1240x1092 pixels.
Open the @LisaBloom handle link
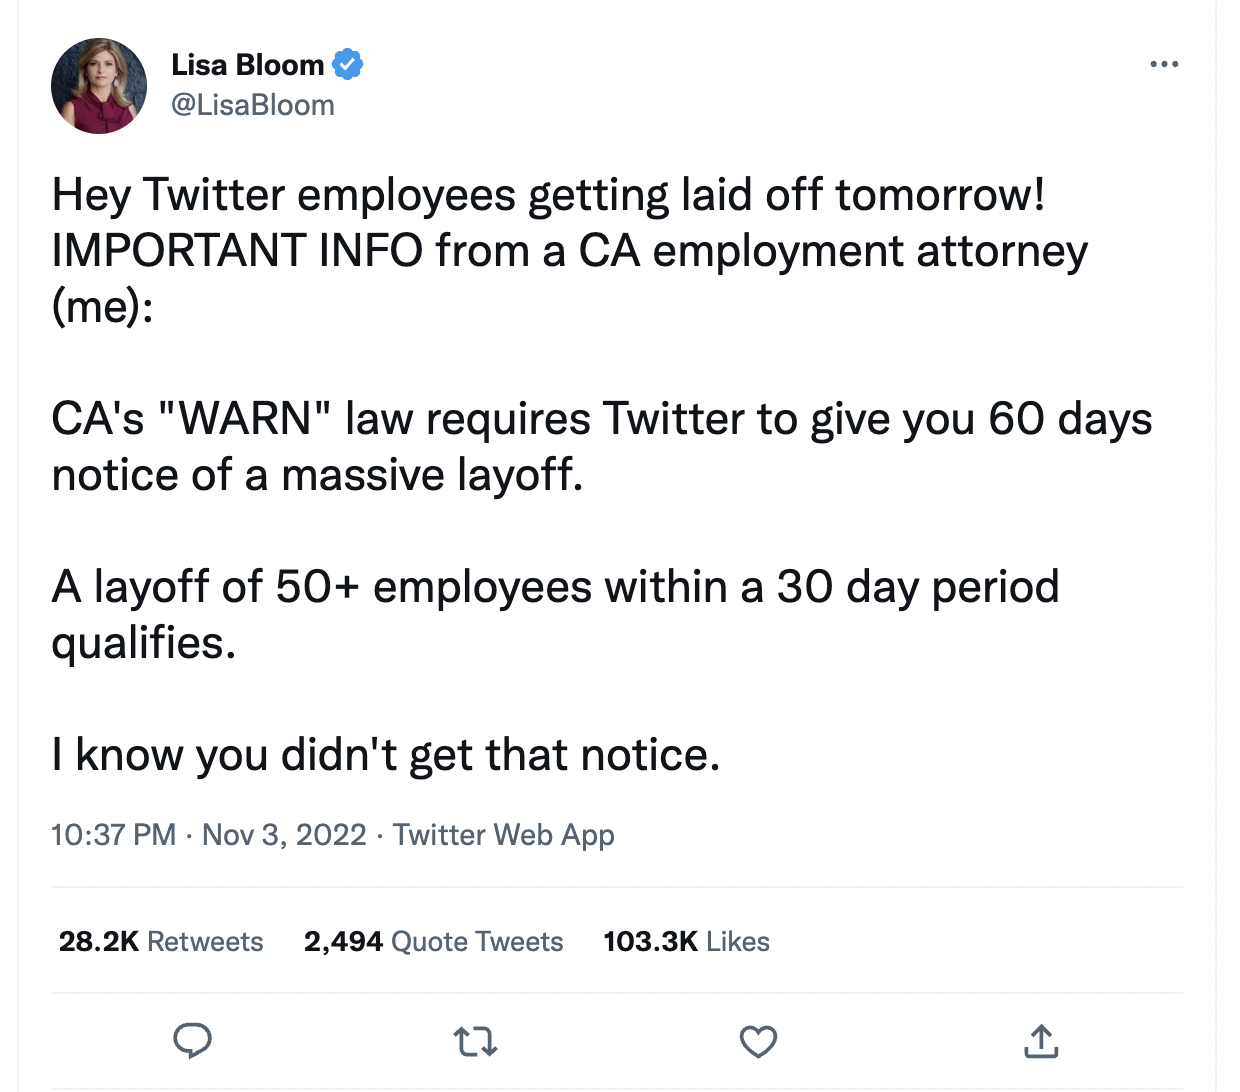(x=253, y=105)
